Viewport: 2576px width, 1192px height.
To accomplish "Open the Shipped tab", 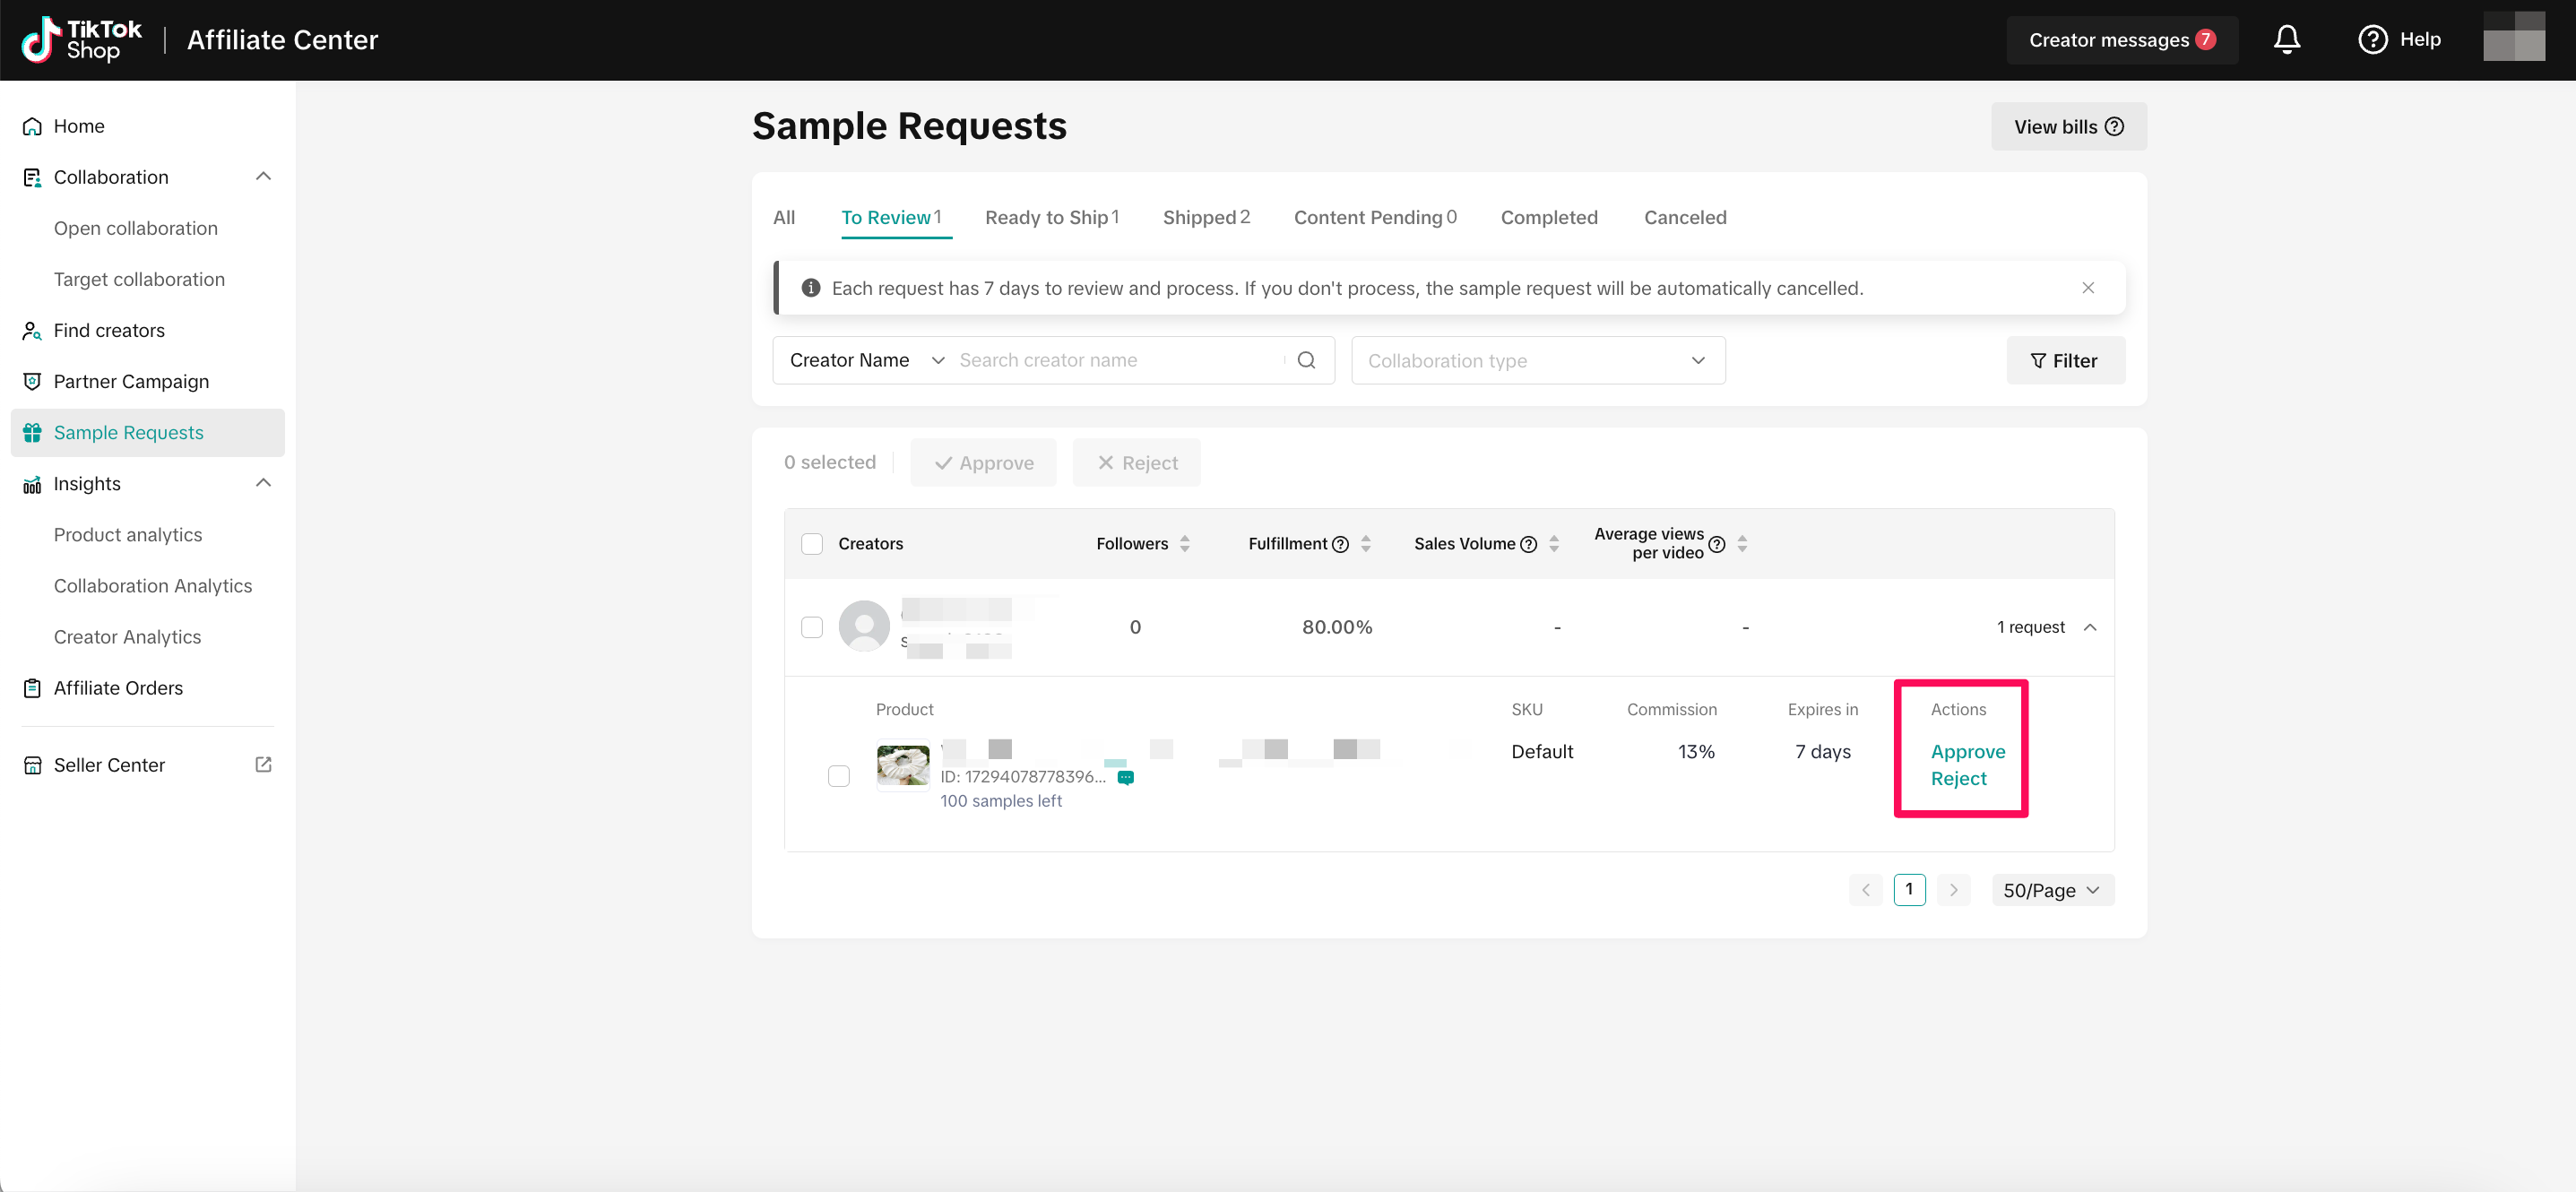I will pyautogui.click(x=1205, y=217).
